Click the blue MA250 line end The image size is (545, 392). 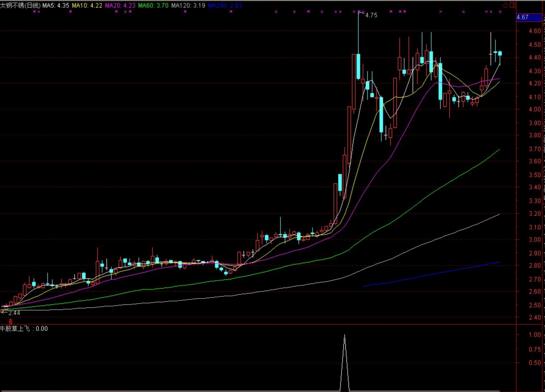[499, 262]
